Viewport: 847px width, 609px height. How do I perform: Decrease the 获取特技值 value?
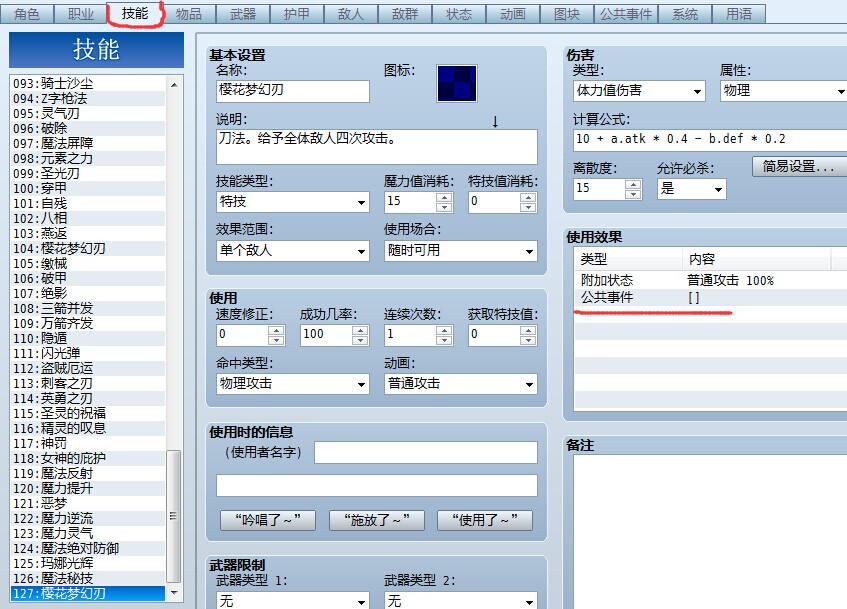[x=528, y=340]
